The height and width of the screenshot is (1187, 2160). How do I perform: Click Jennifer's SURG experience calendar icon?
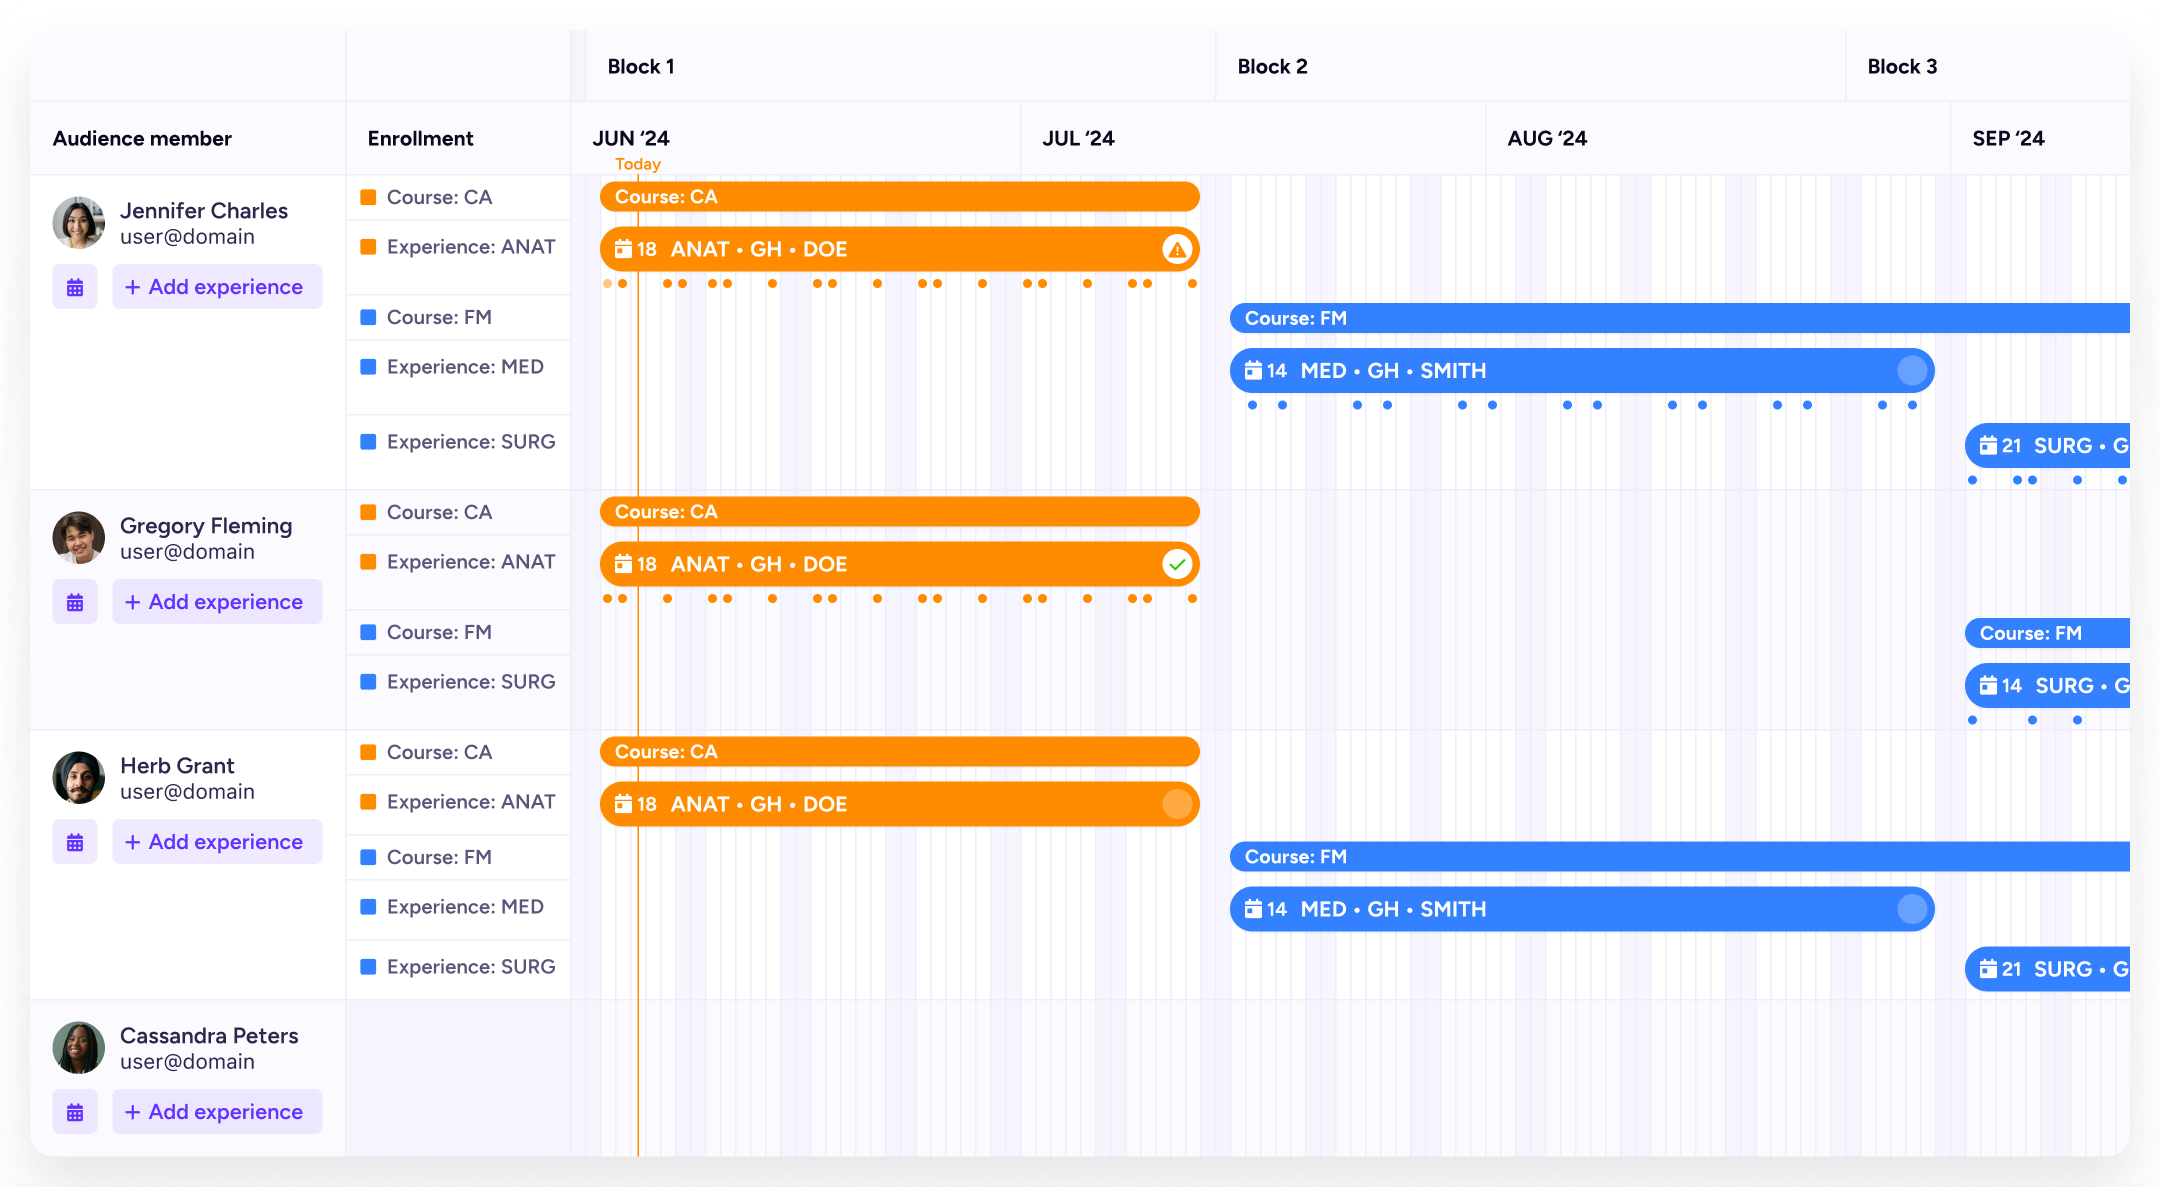click(1989, 446)
